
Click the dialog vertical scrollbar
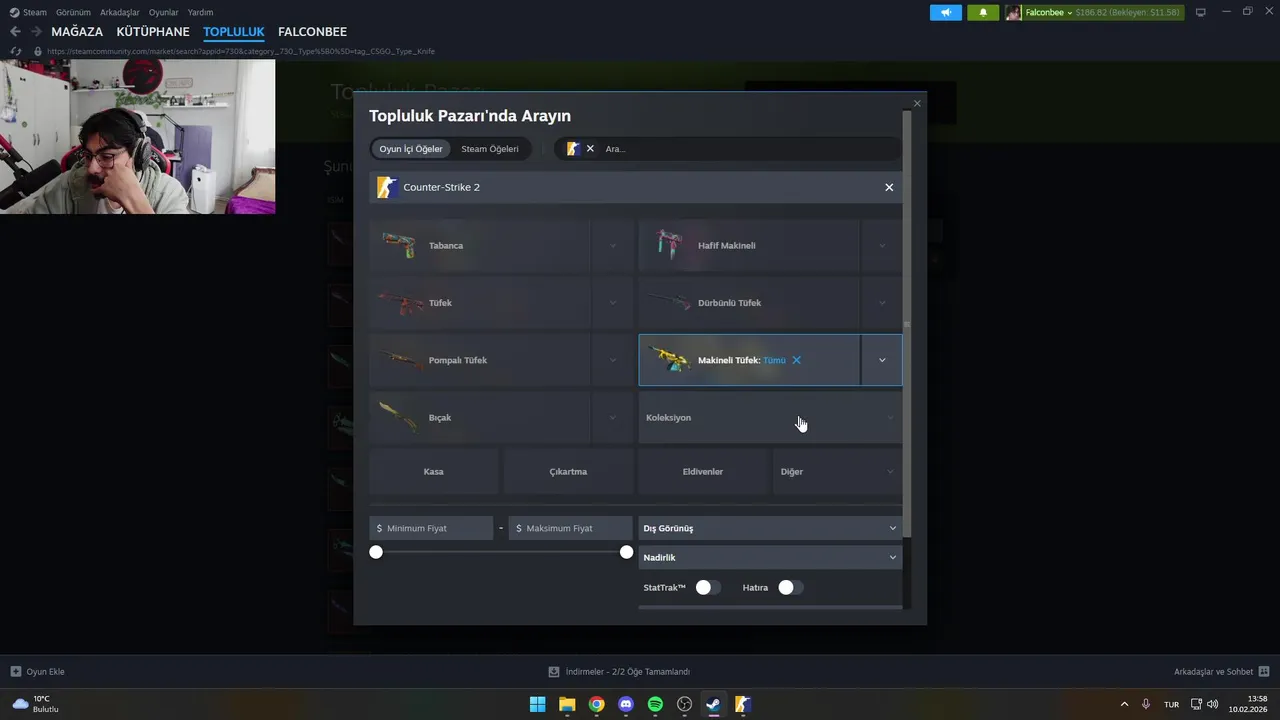pos(907,325)
